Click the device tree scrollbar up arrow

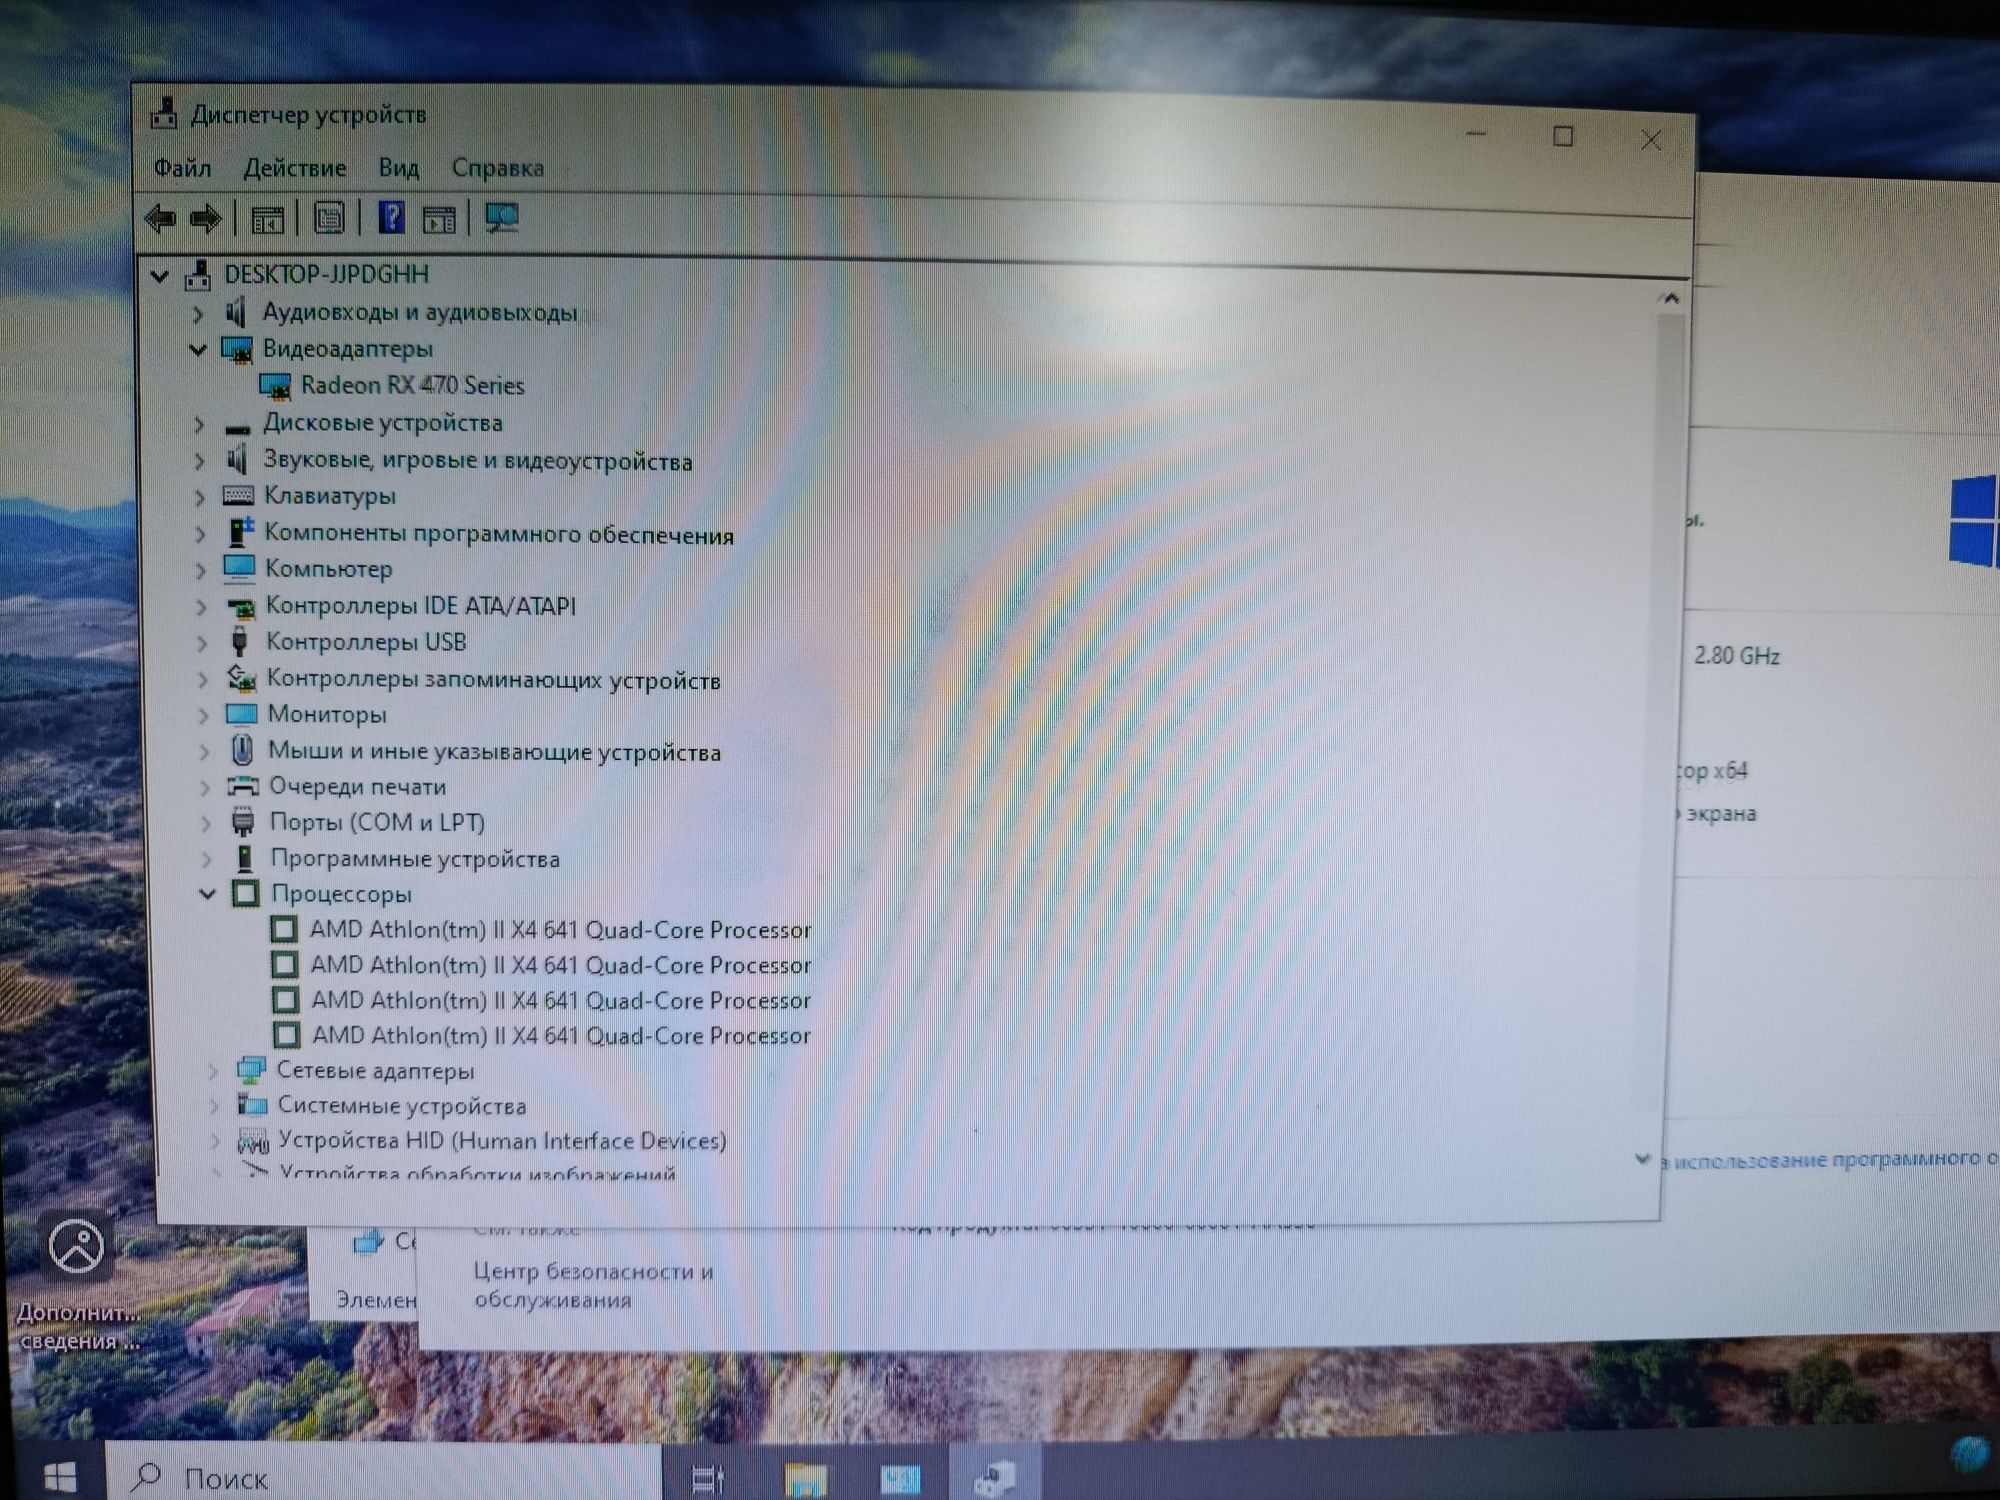coord(1669,299)
